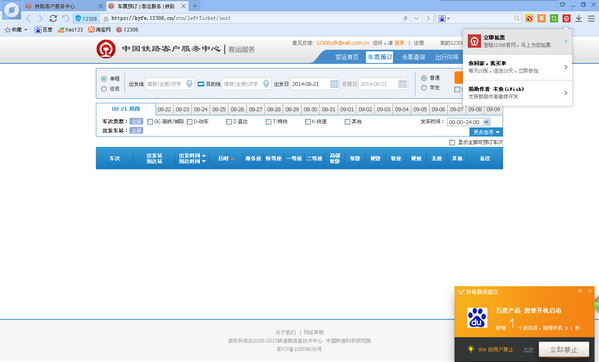
Task: Click the browser forward arrow
Action: pos(40,18)
